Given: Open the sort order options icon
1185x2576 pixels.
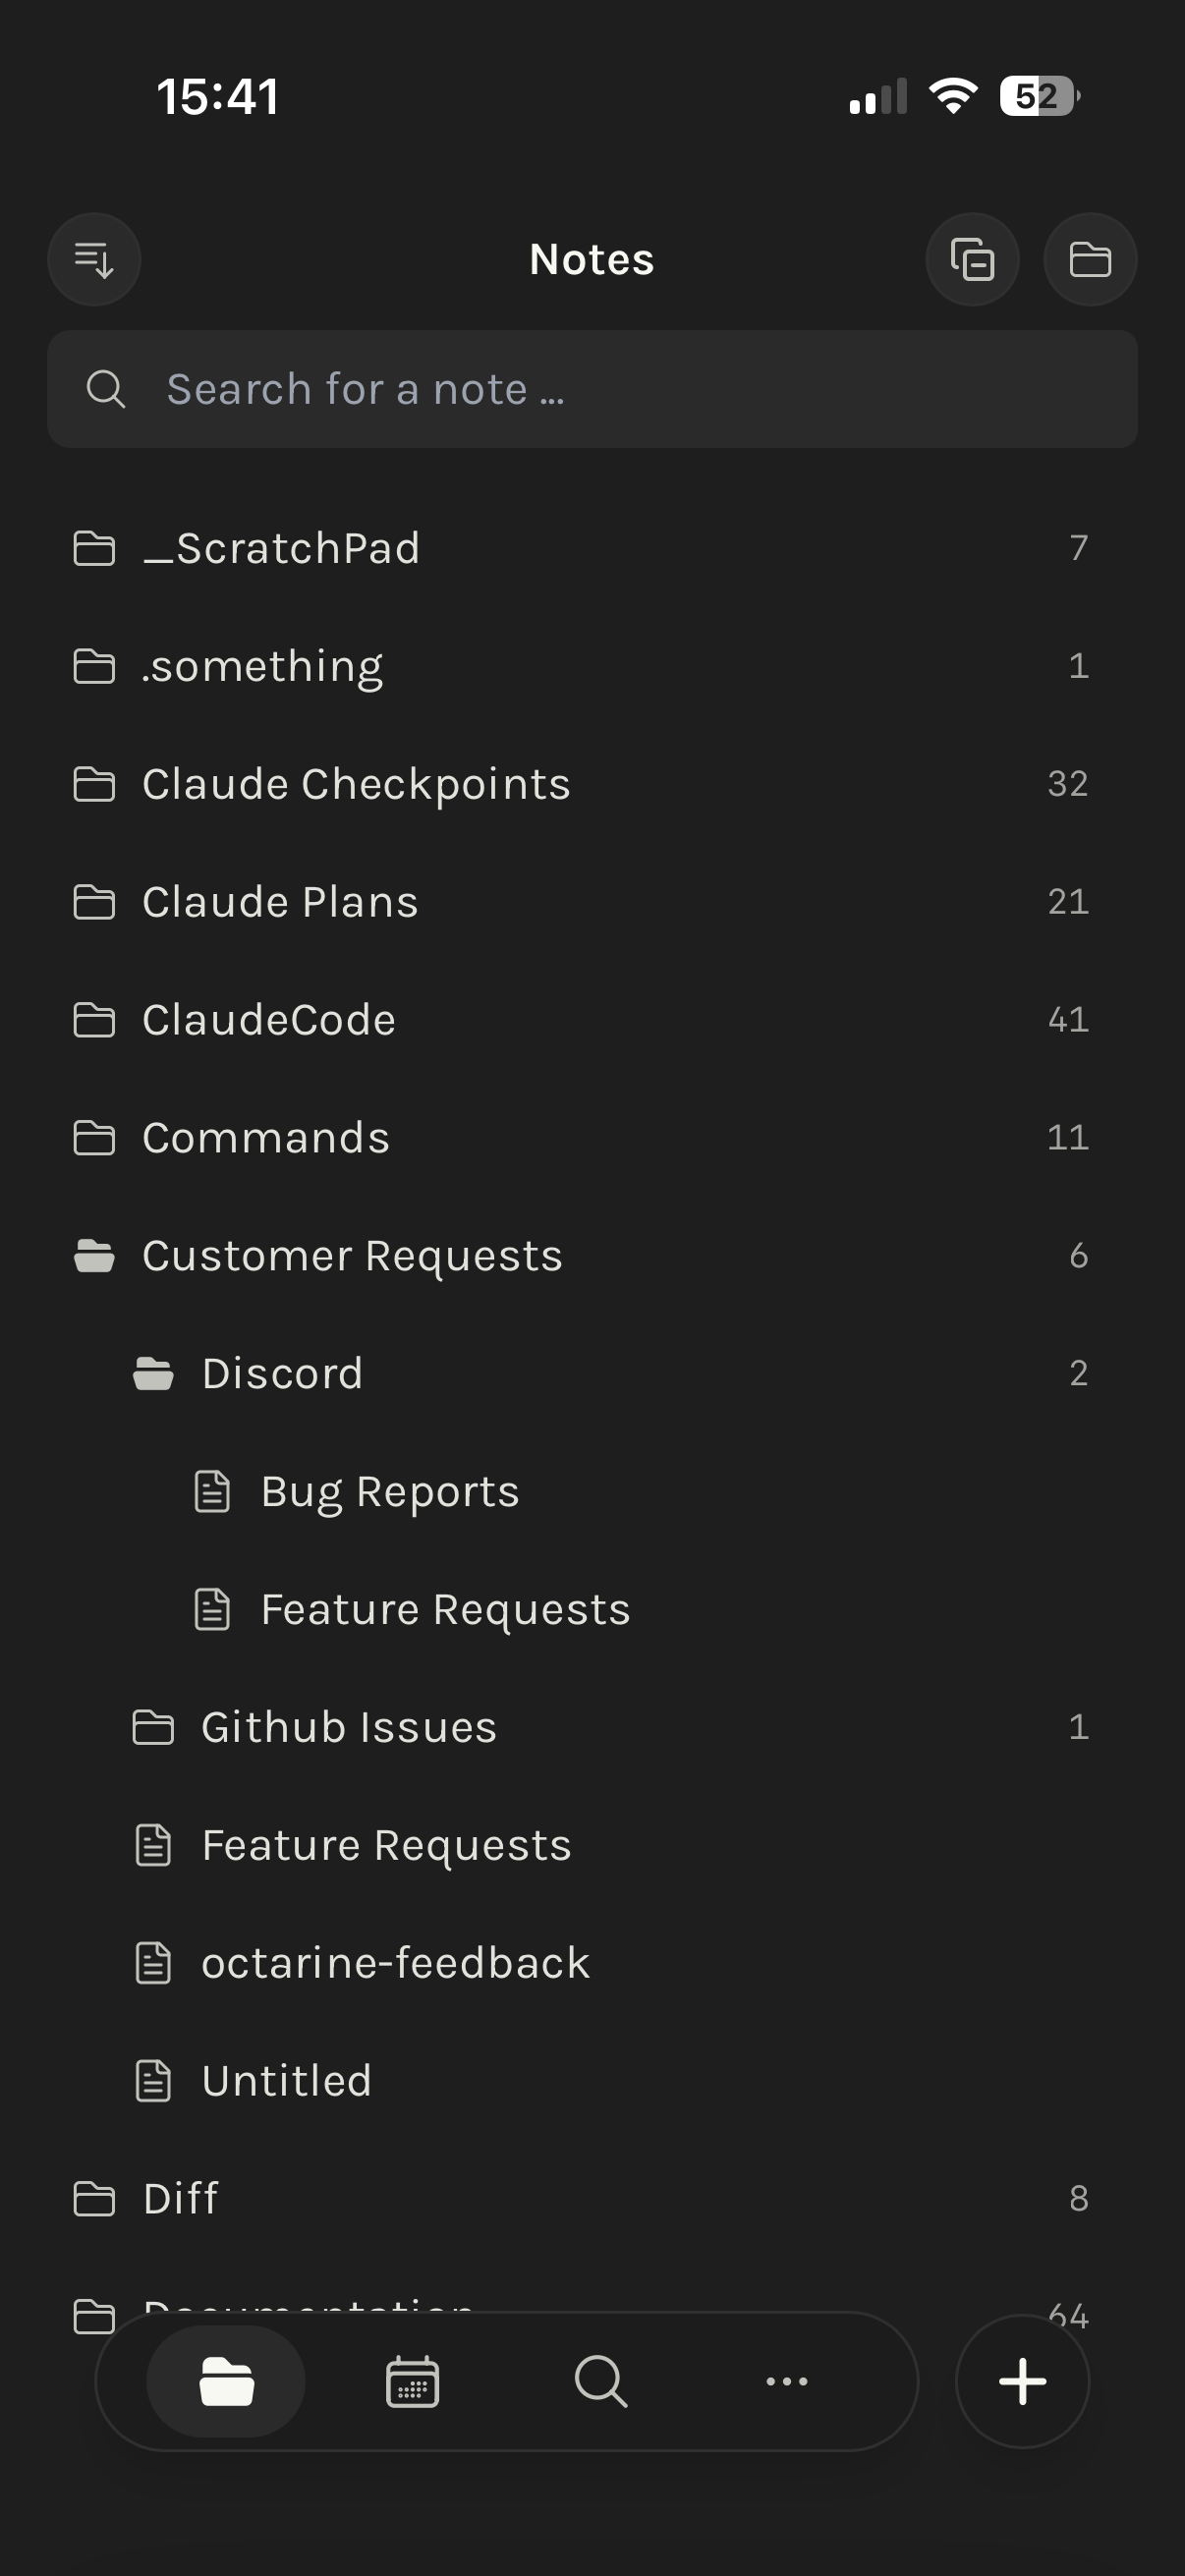Looking at the screenshot, I should click(x=94, y=260).
